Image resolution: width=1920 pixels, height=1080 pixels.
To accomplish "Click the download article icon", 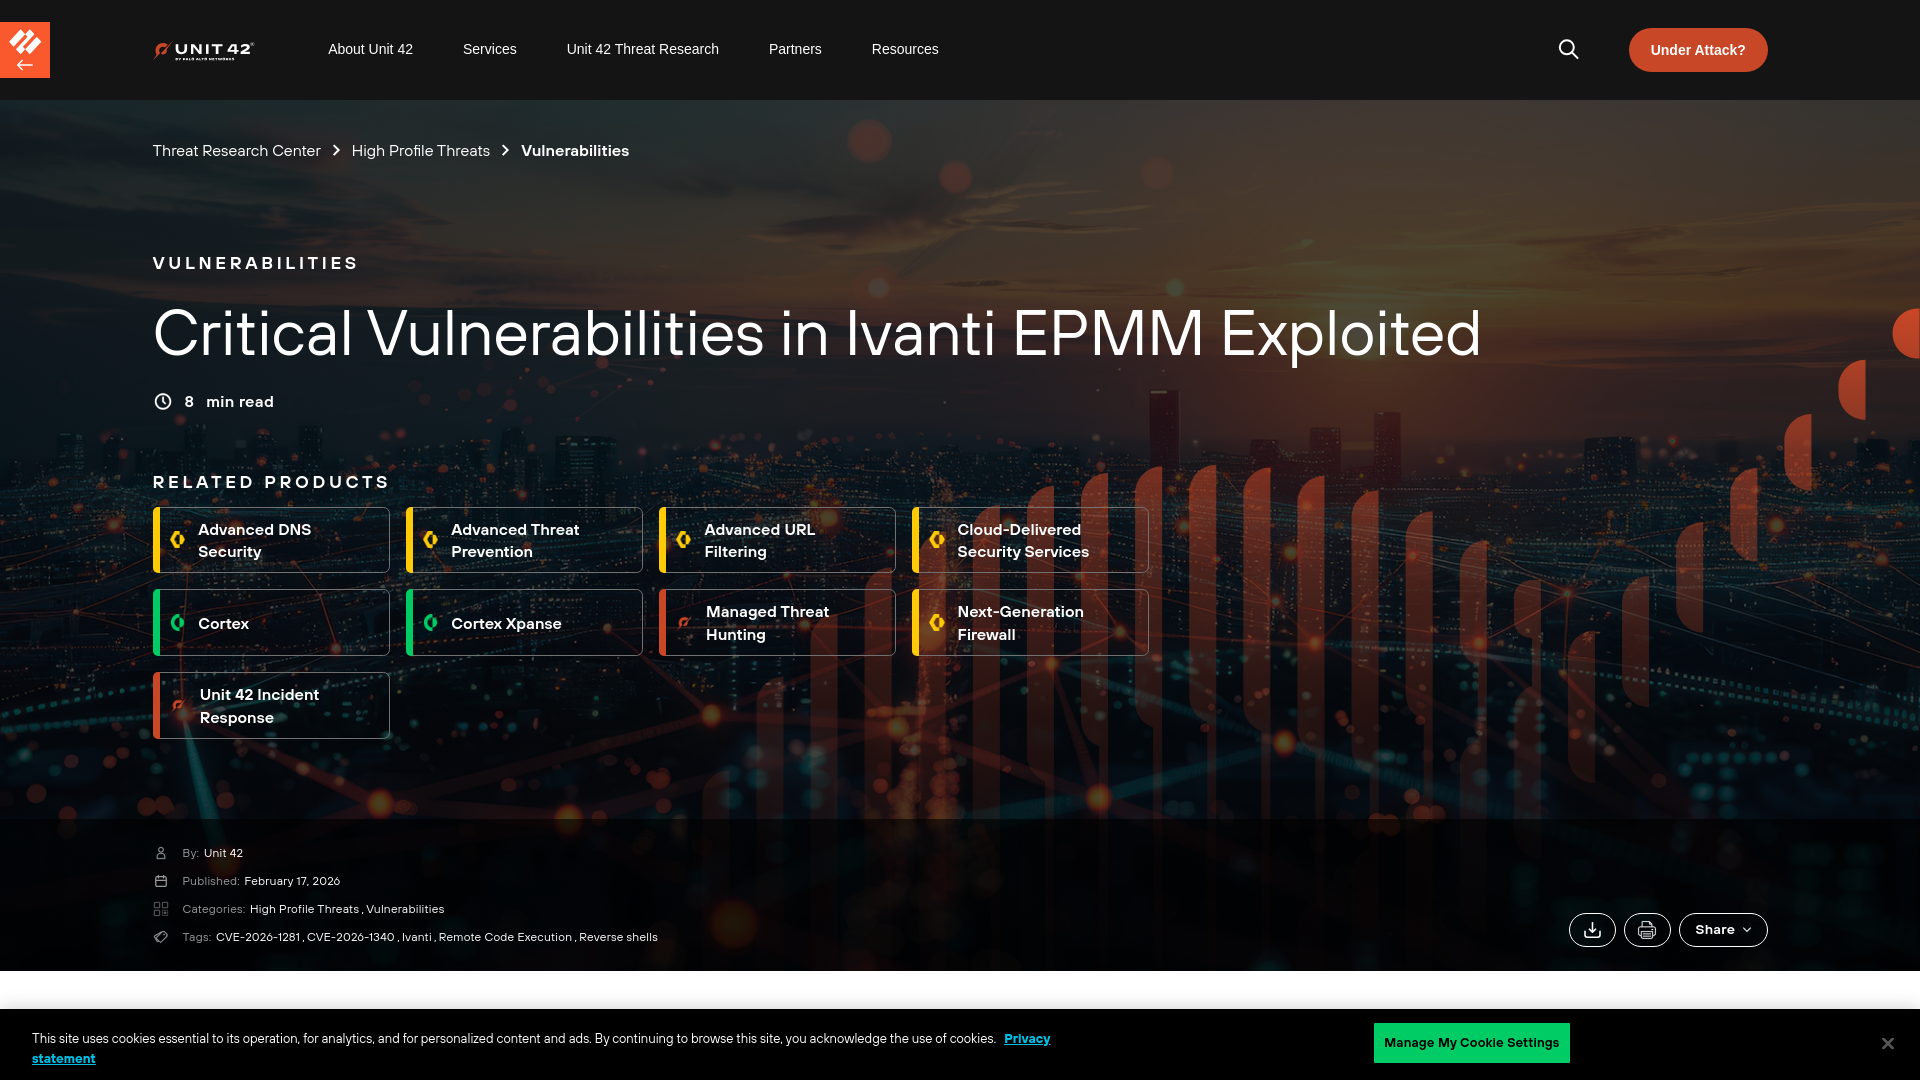I will tap(1592, 930).
